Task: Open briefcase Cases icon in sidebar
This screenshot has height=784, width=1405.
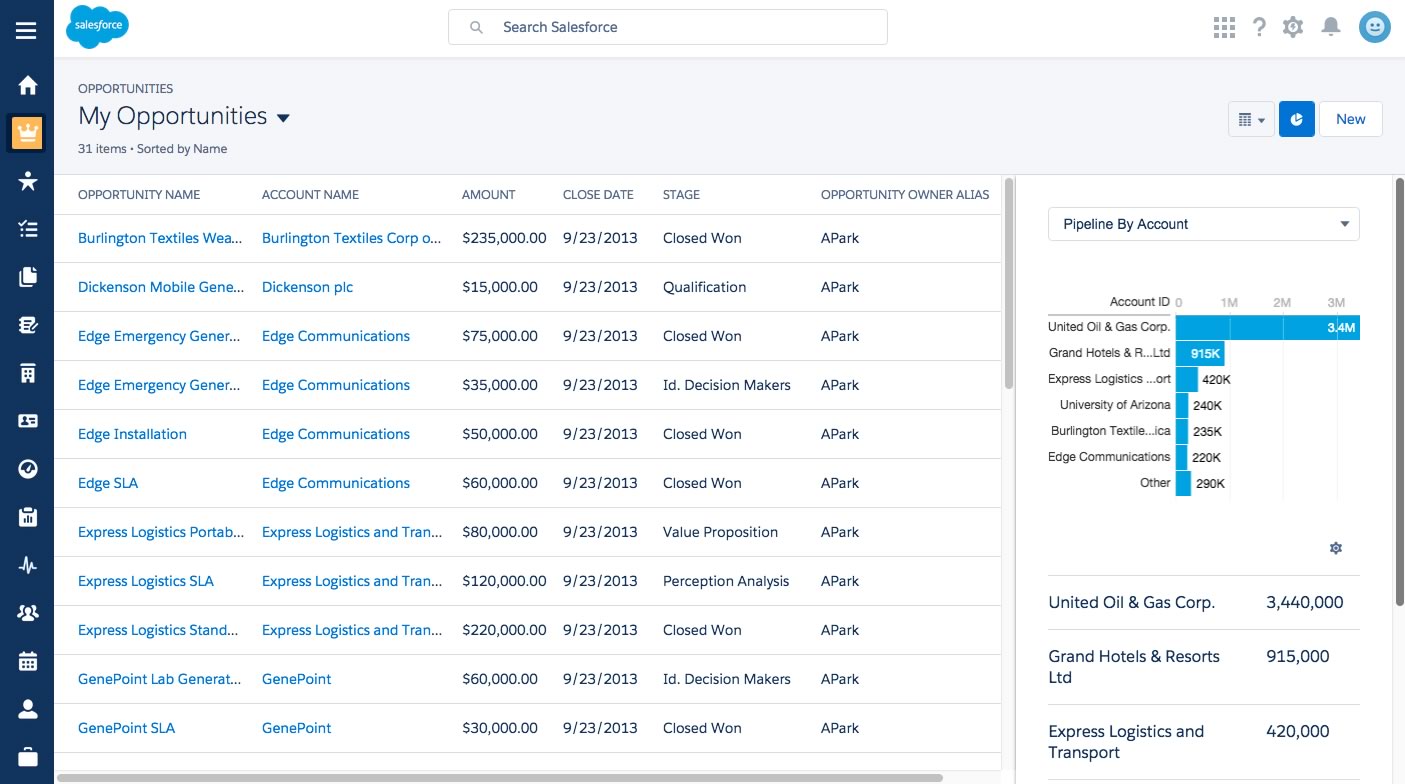Action: [28, 757]
